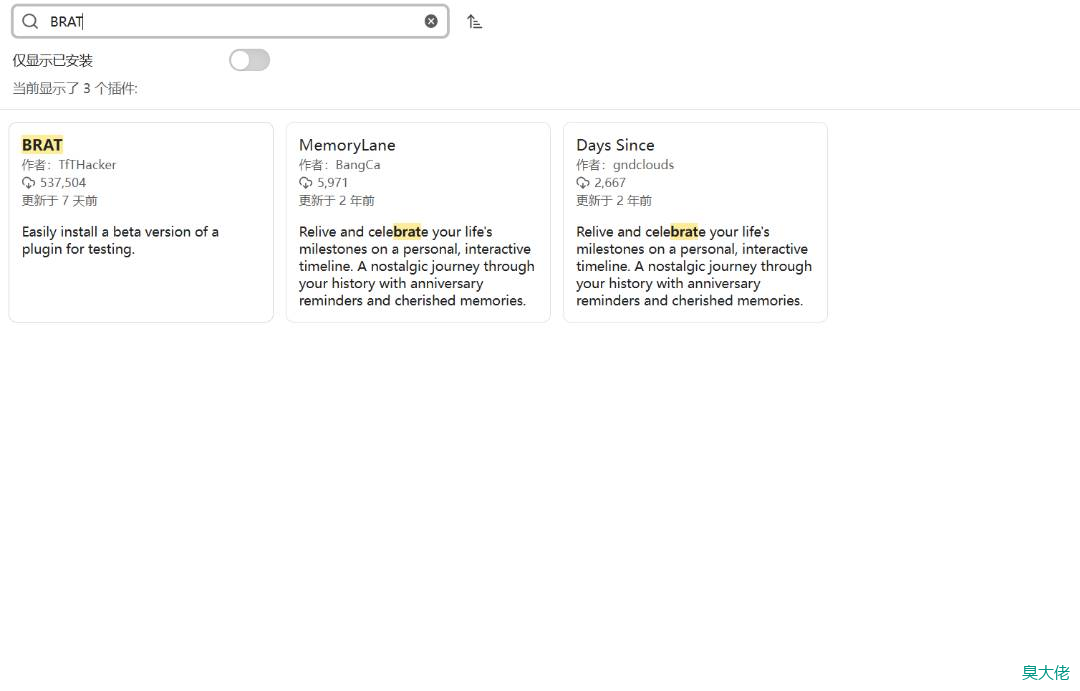Open the sort order options icon
This screenshot has height=691, width=1080.
point(474,21)
